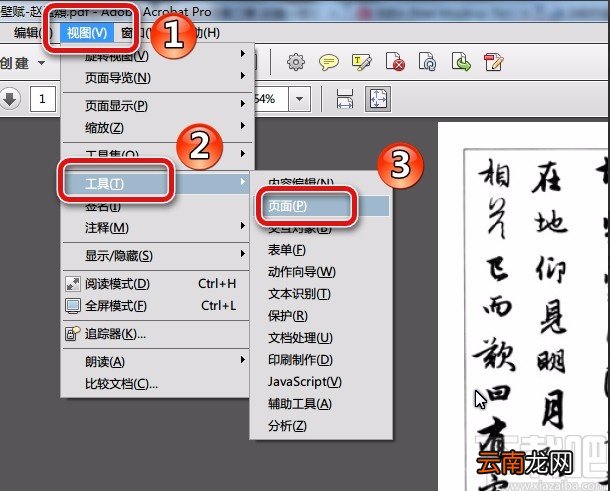Open the zoom percentage dropdown arrow
The image size is (610, 491).
tap(299, 99)
